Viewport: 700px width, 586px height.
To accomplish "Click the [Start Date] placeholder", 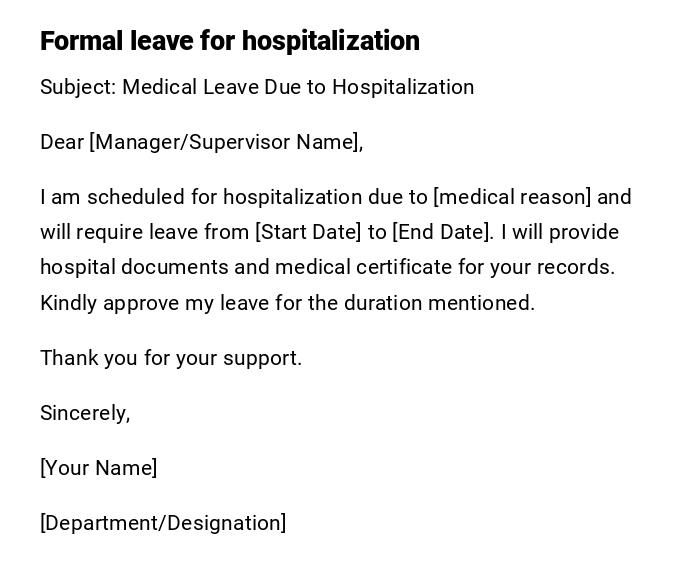I will click(308, 232).
